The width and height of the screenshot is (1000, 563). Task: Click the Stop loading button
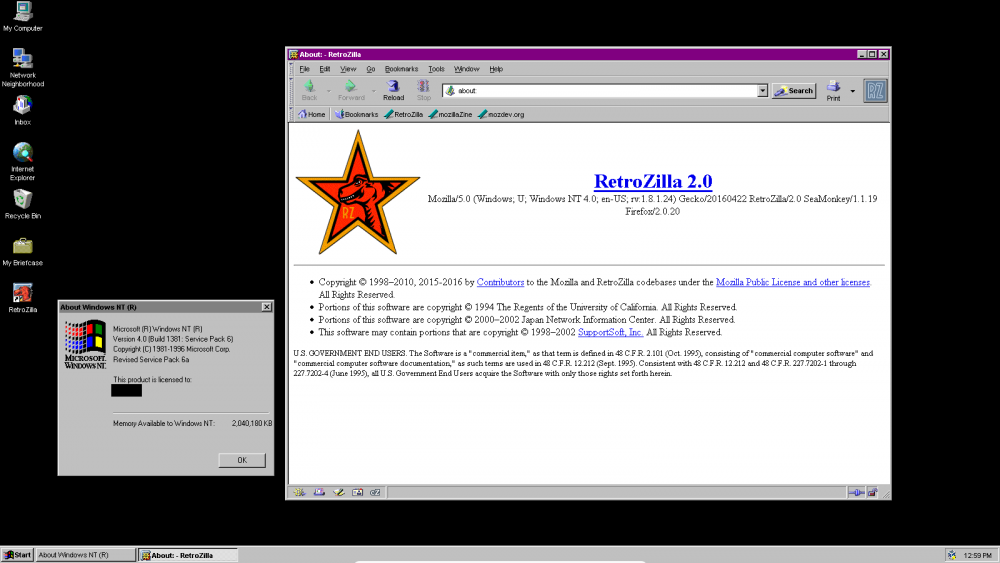[x=423, y=91]
